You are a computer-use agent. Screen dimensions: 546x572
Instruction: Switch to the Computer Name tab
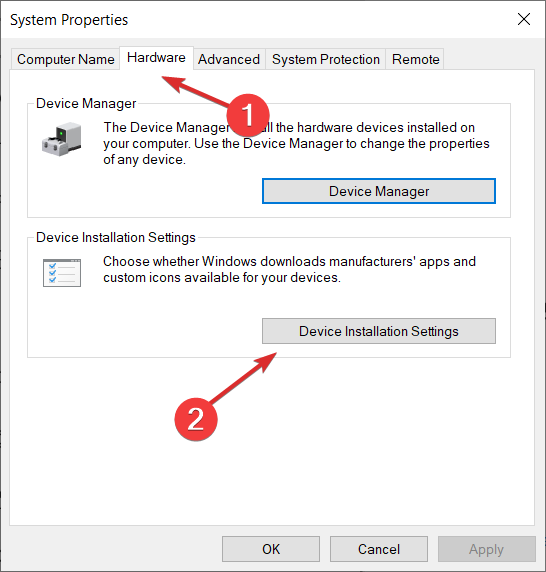coord(66,59)
